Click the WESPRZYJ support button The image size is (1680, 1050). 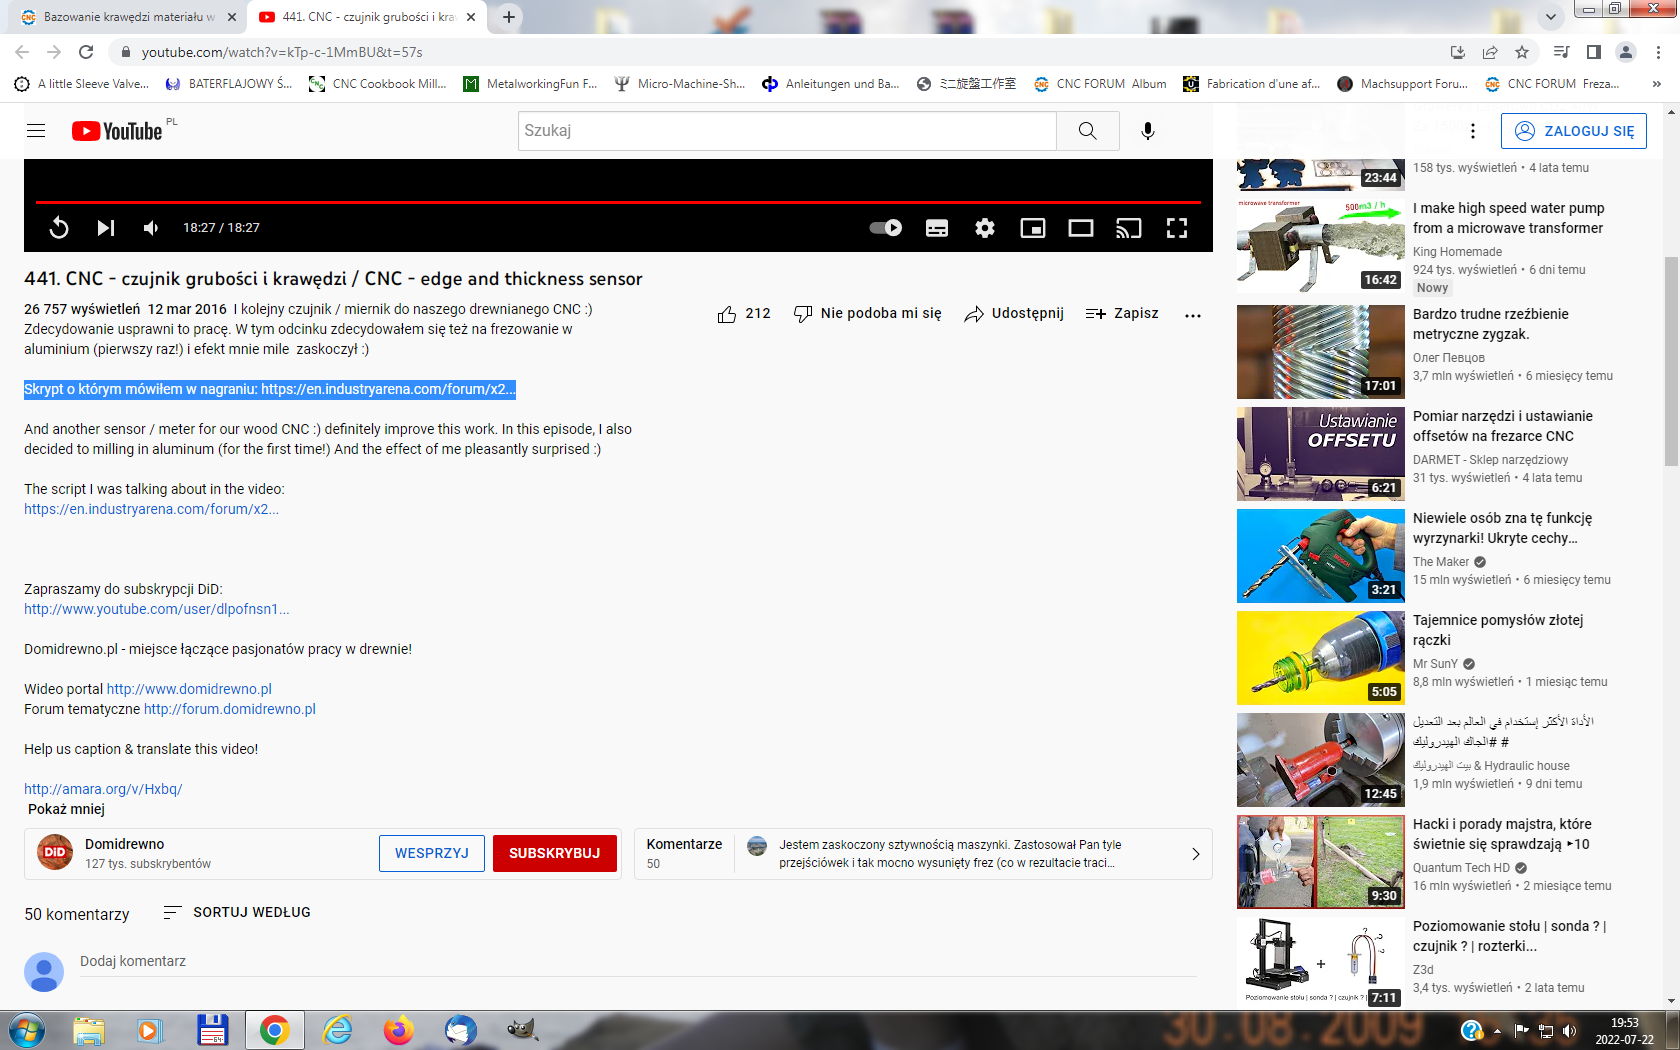point(432,853)
